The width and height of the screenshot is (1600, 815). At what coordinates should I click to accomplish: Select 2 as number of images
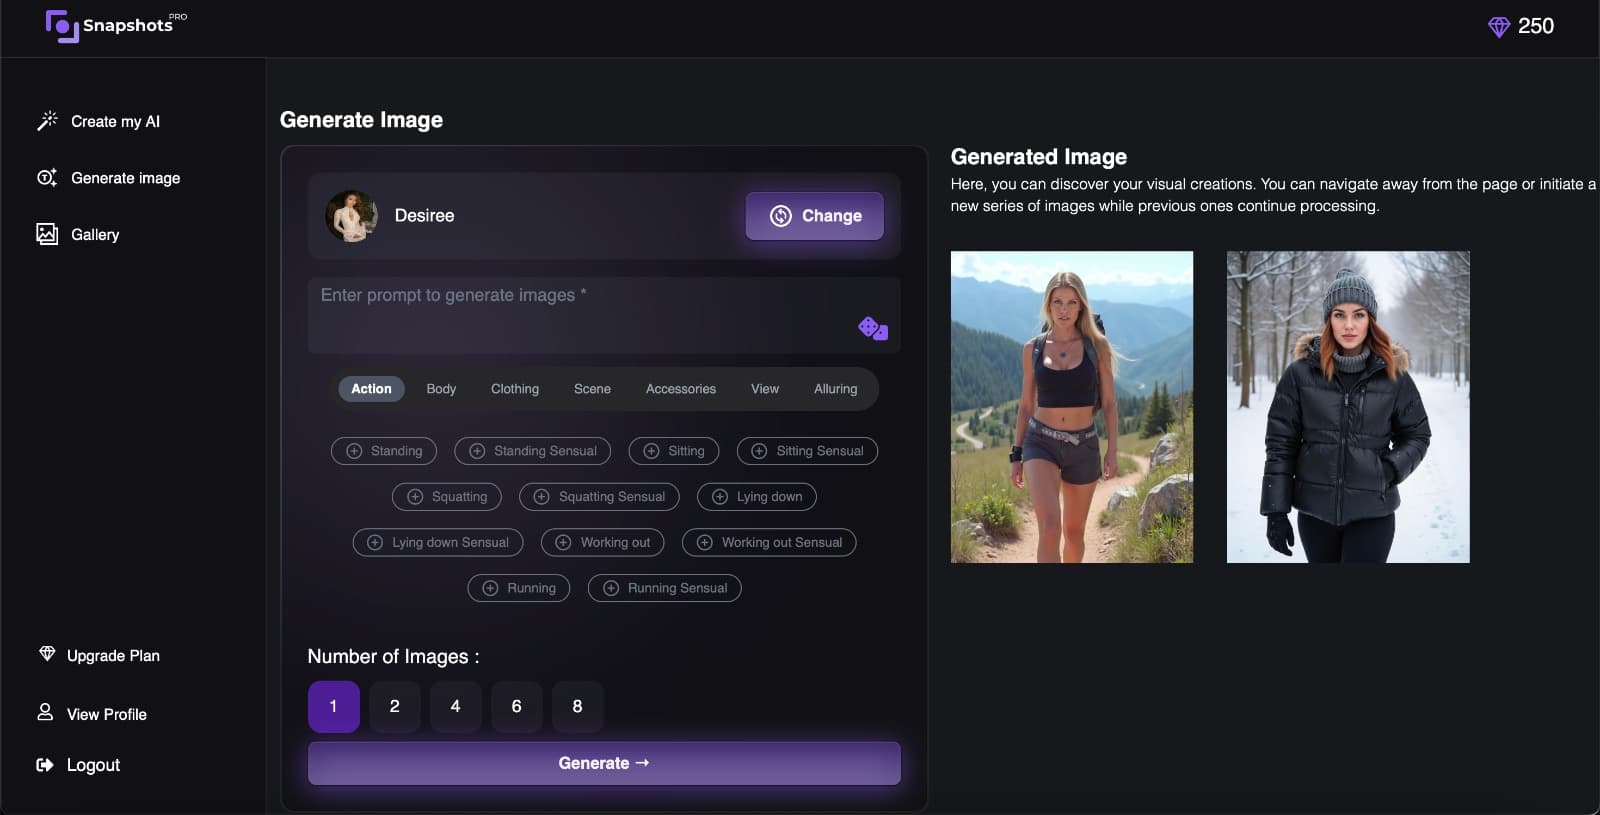[394, 706]
